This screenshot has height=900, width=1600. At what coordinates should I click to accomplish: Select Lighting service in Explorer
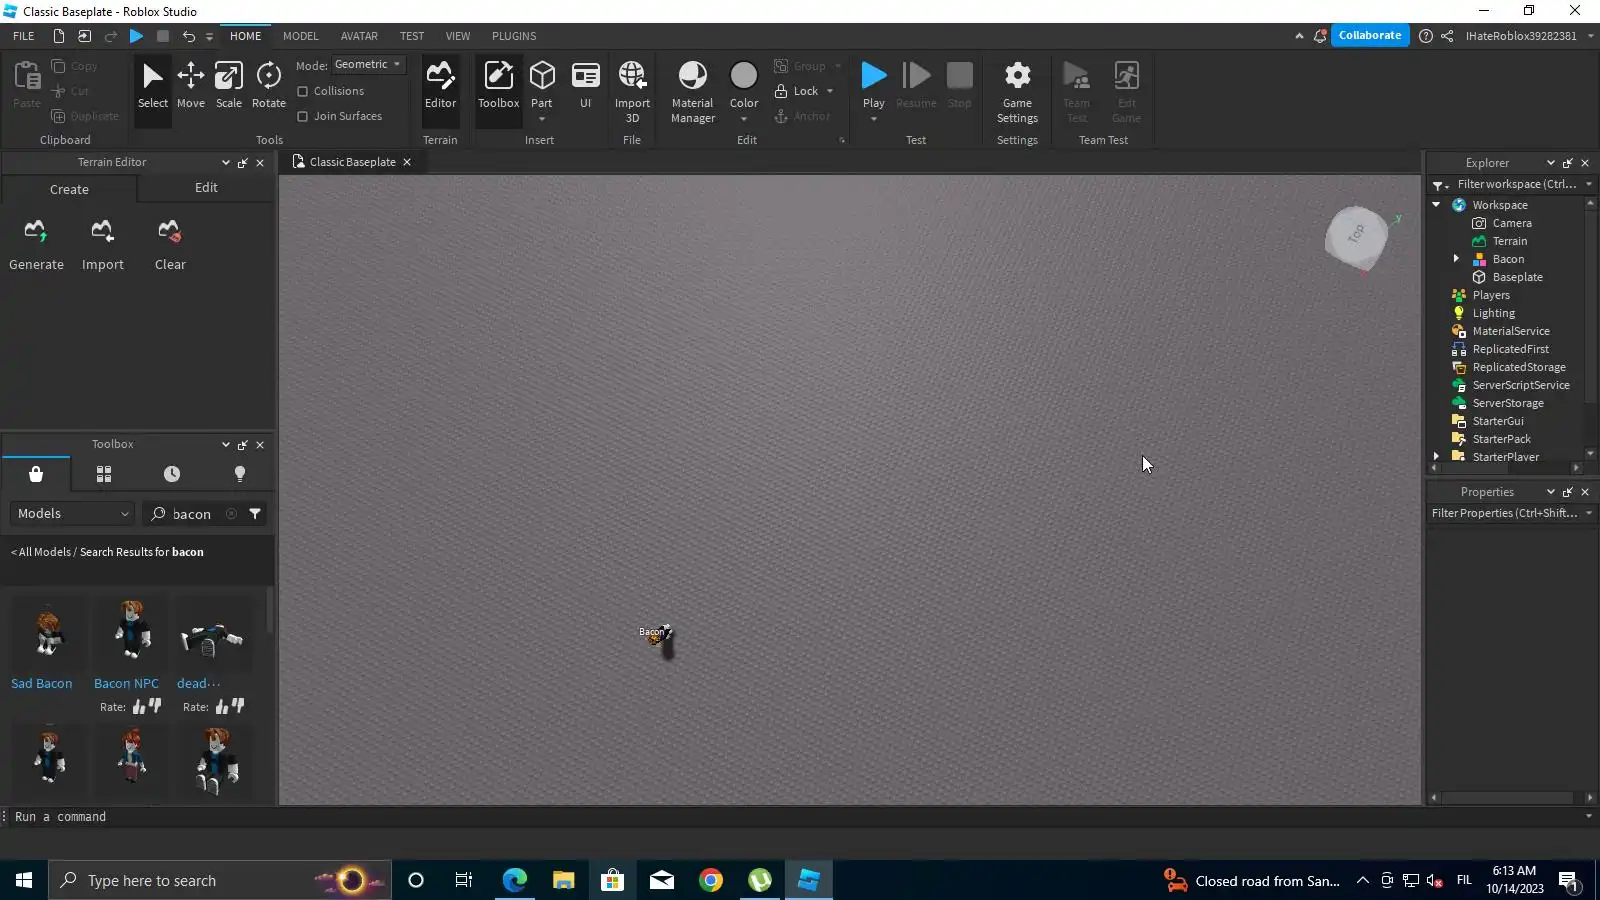coord(1493,313)
